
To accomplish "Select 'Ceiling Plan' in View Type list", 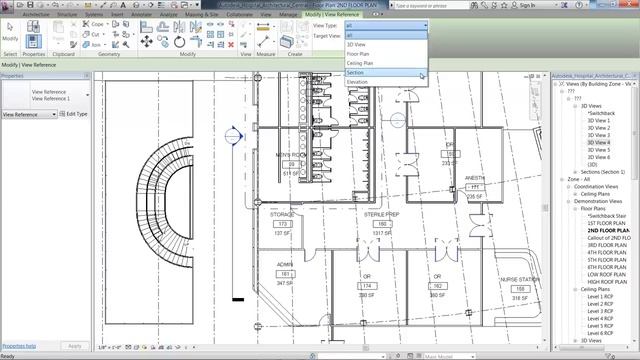I will [386, 63].
